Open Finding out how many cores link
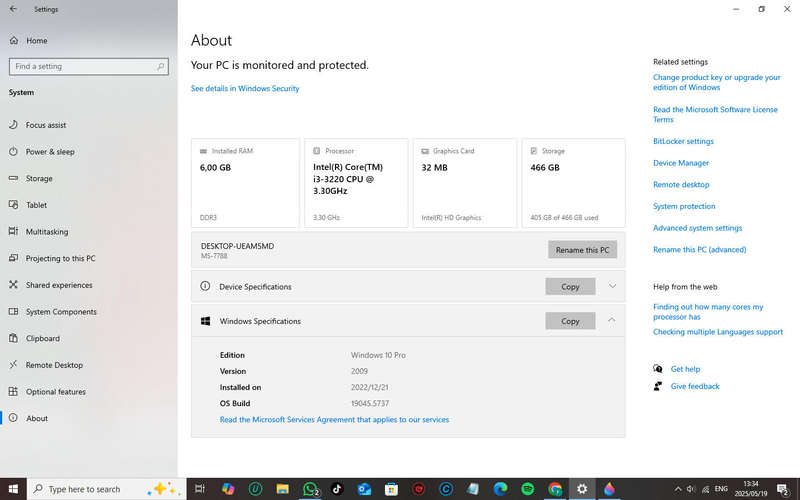The image size is (800, 500). click(x=708, y=312)
